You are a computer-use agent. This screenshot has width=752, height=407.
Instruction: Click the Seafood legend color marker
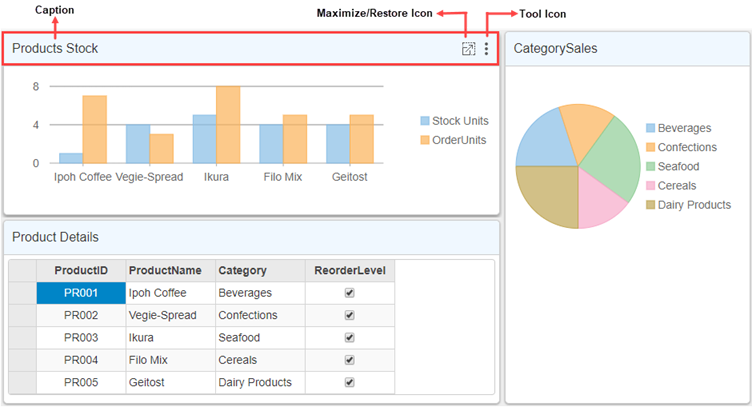(x=651, y=167)
